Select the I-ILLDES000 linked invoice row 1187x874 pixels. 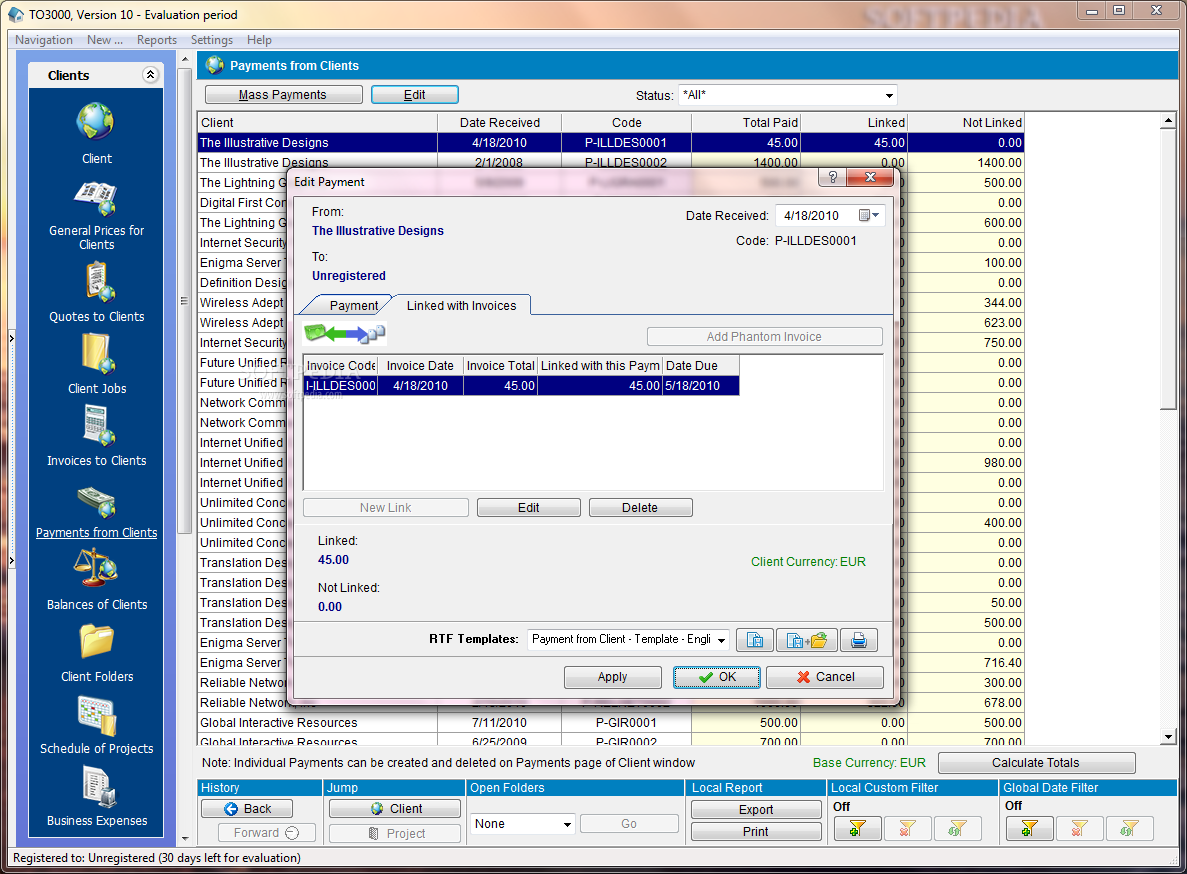point(521,386)
